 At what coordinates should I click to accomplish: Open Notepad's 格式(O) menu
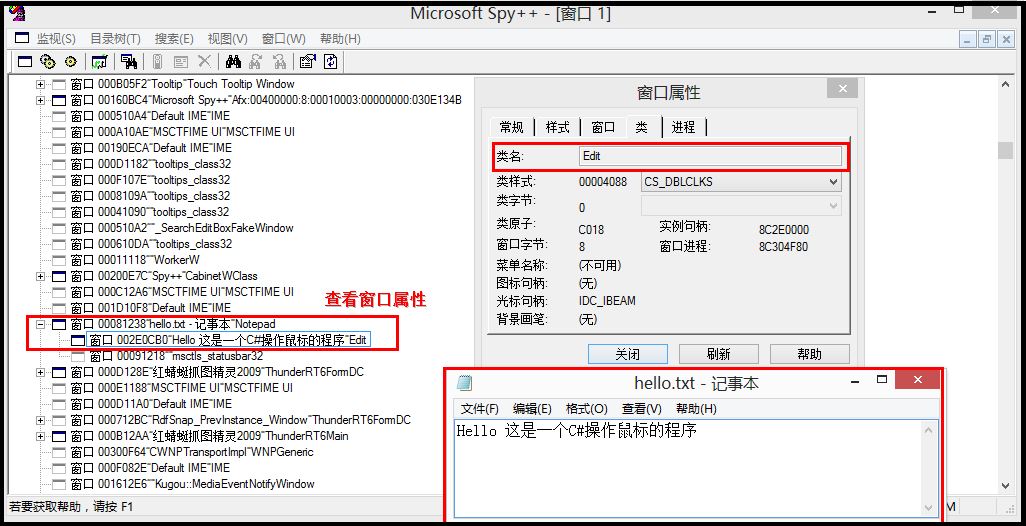[586, 409]
